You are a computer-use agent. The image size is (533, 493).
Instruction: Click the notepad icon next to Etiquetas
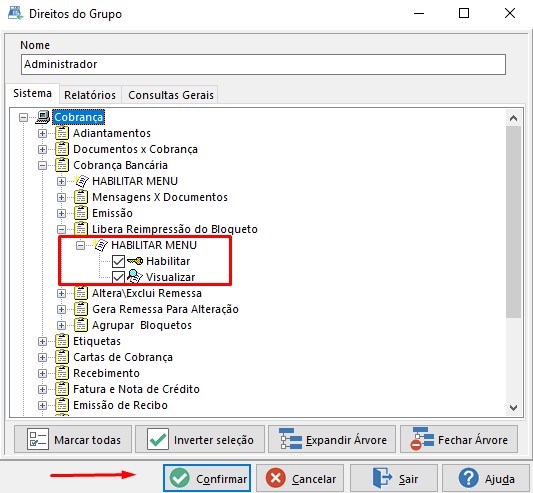pyautogui.click(x=62, y=341)
